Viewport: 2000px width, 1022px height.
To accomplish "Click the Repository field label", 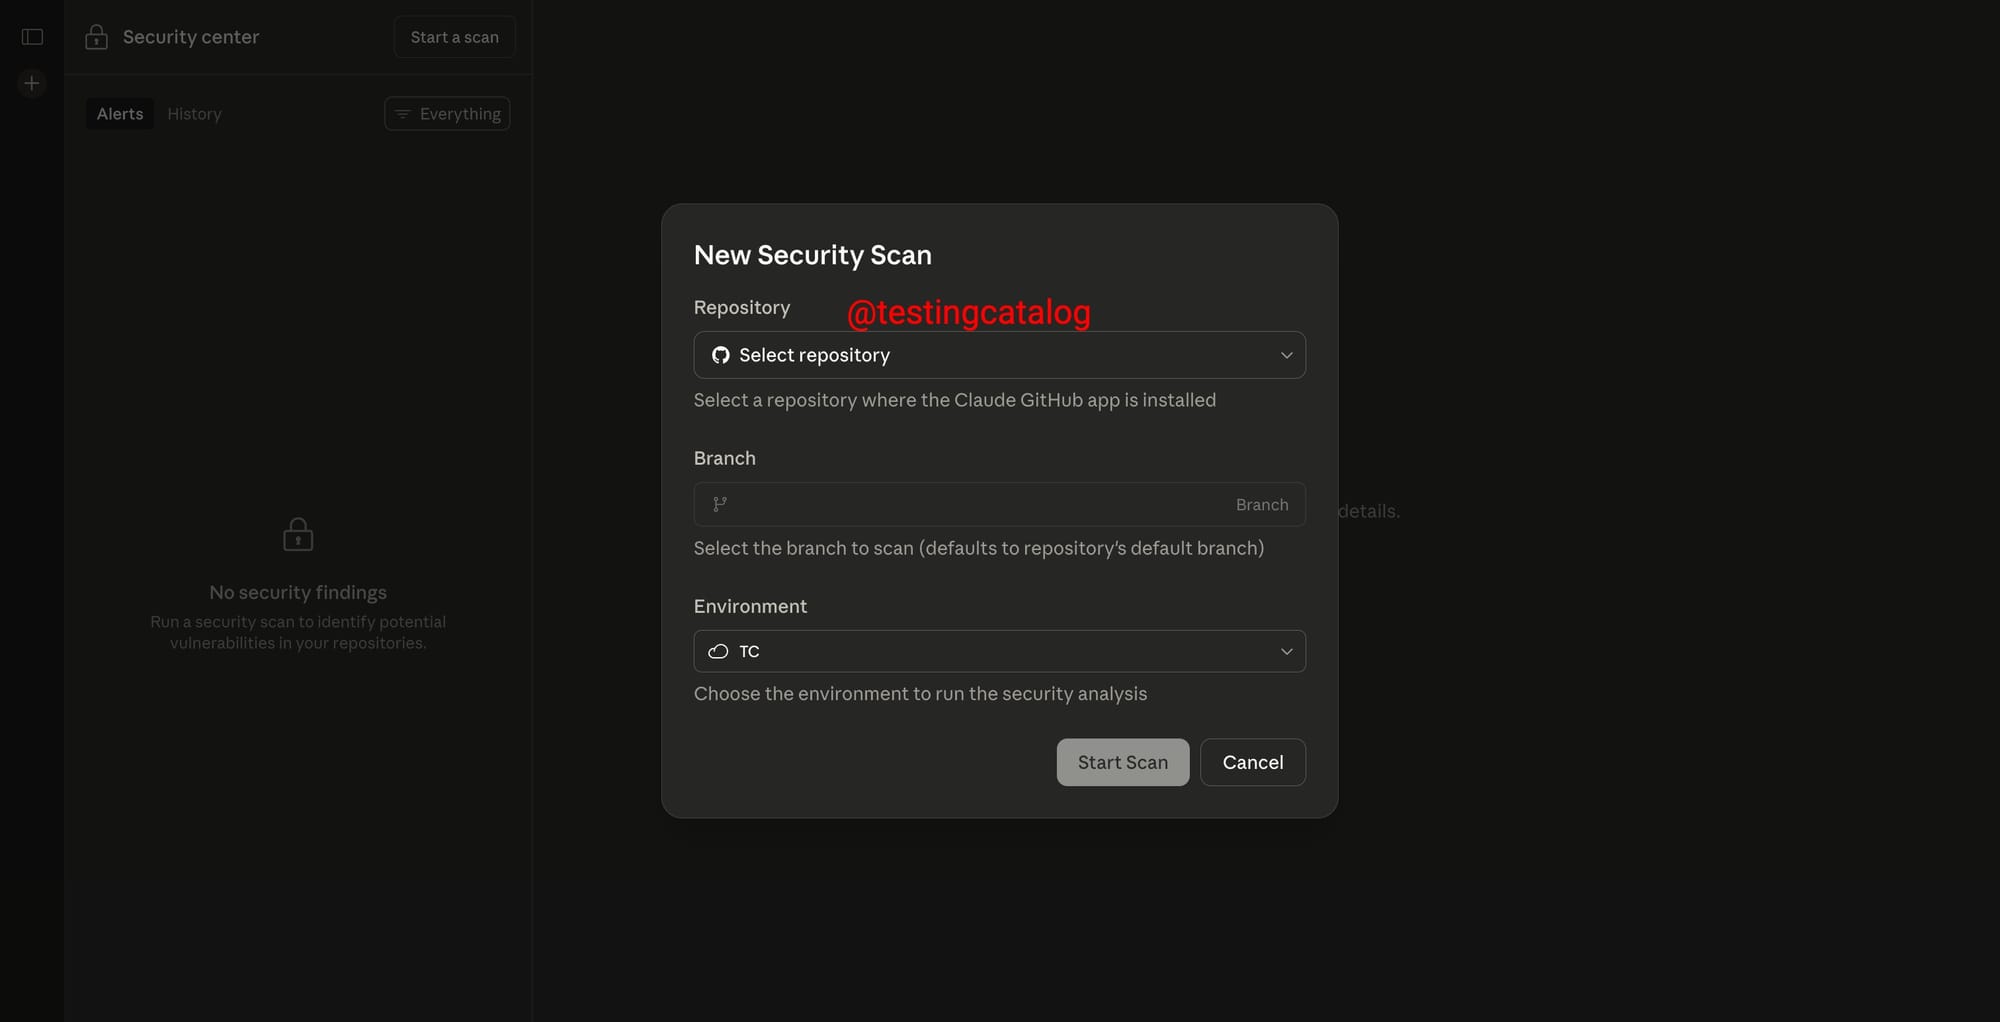I will (742, 307).
